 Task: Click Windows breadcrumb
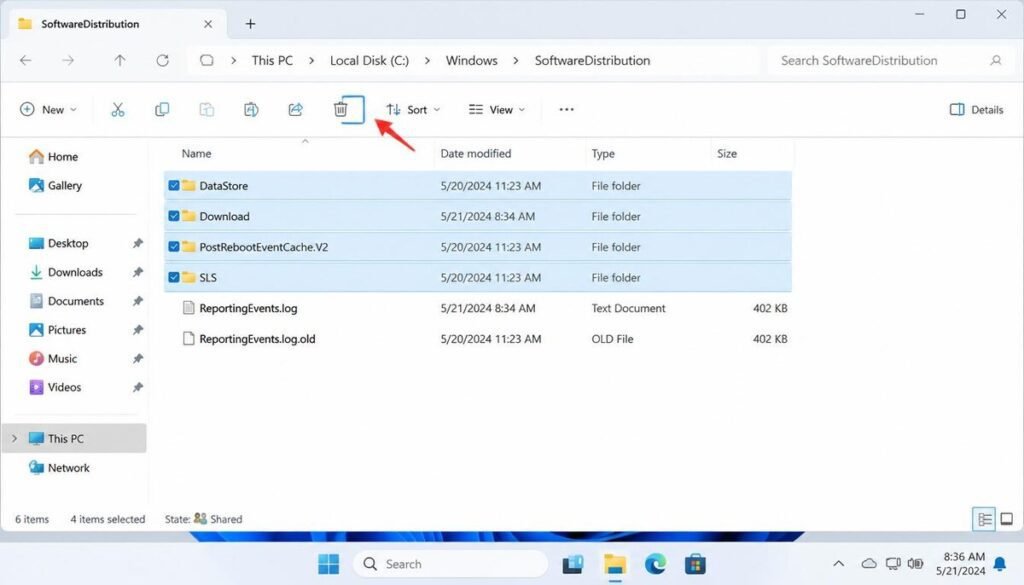tap(472, 60)
